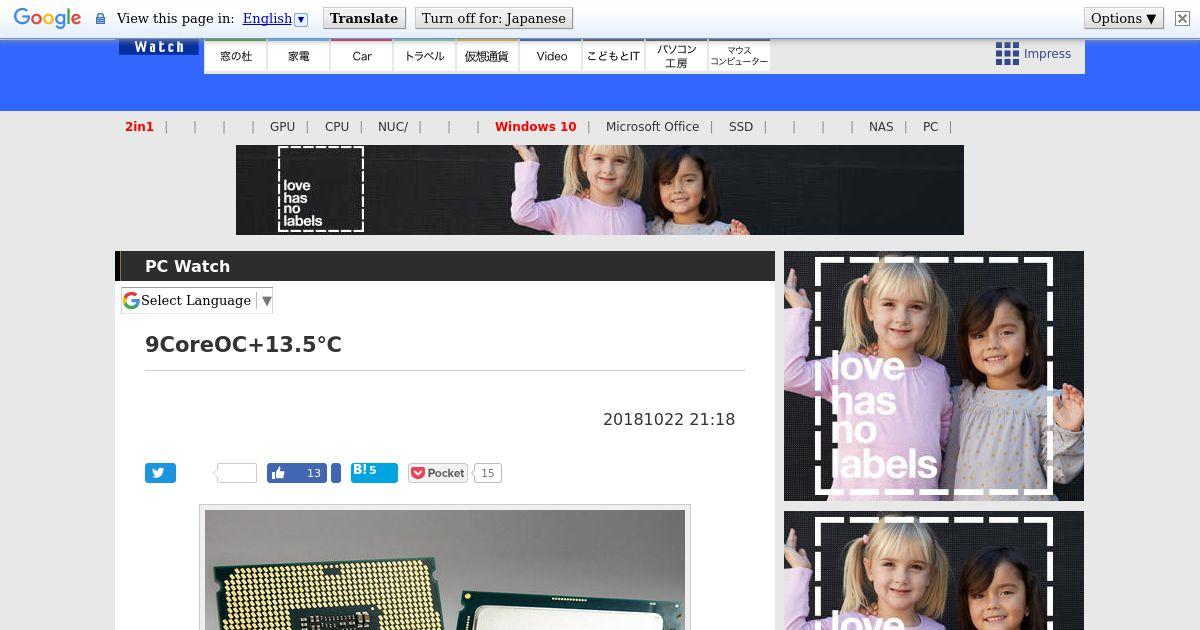
Task: Click the Pocket count 15 bubble
Action: (x=487, y=473)
